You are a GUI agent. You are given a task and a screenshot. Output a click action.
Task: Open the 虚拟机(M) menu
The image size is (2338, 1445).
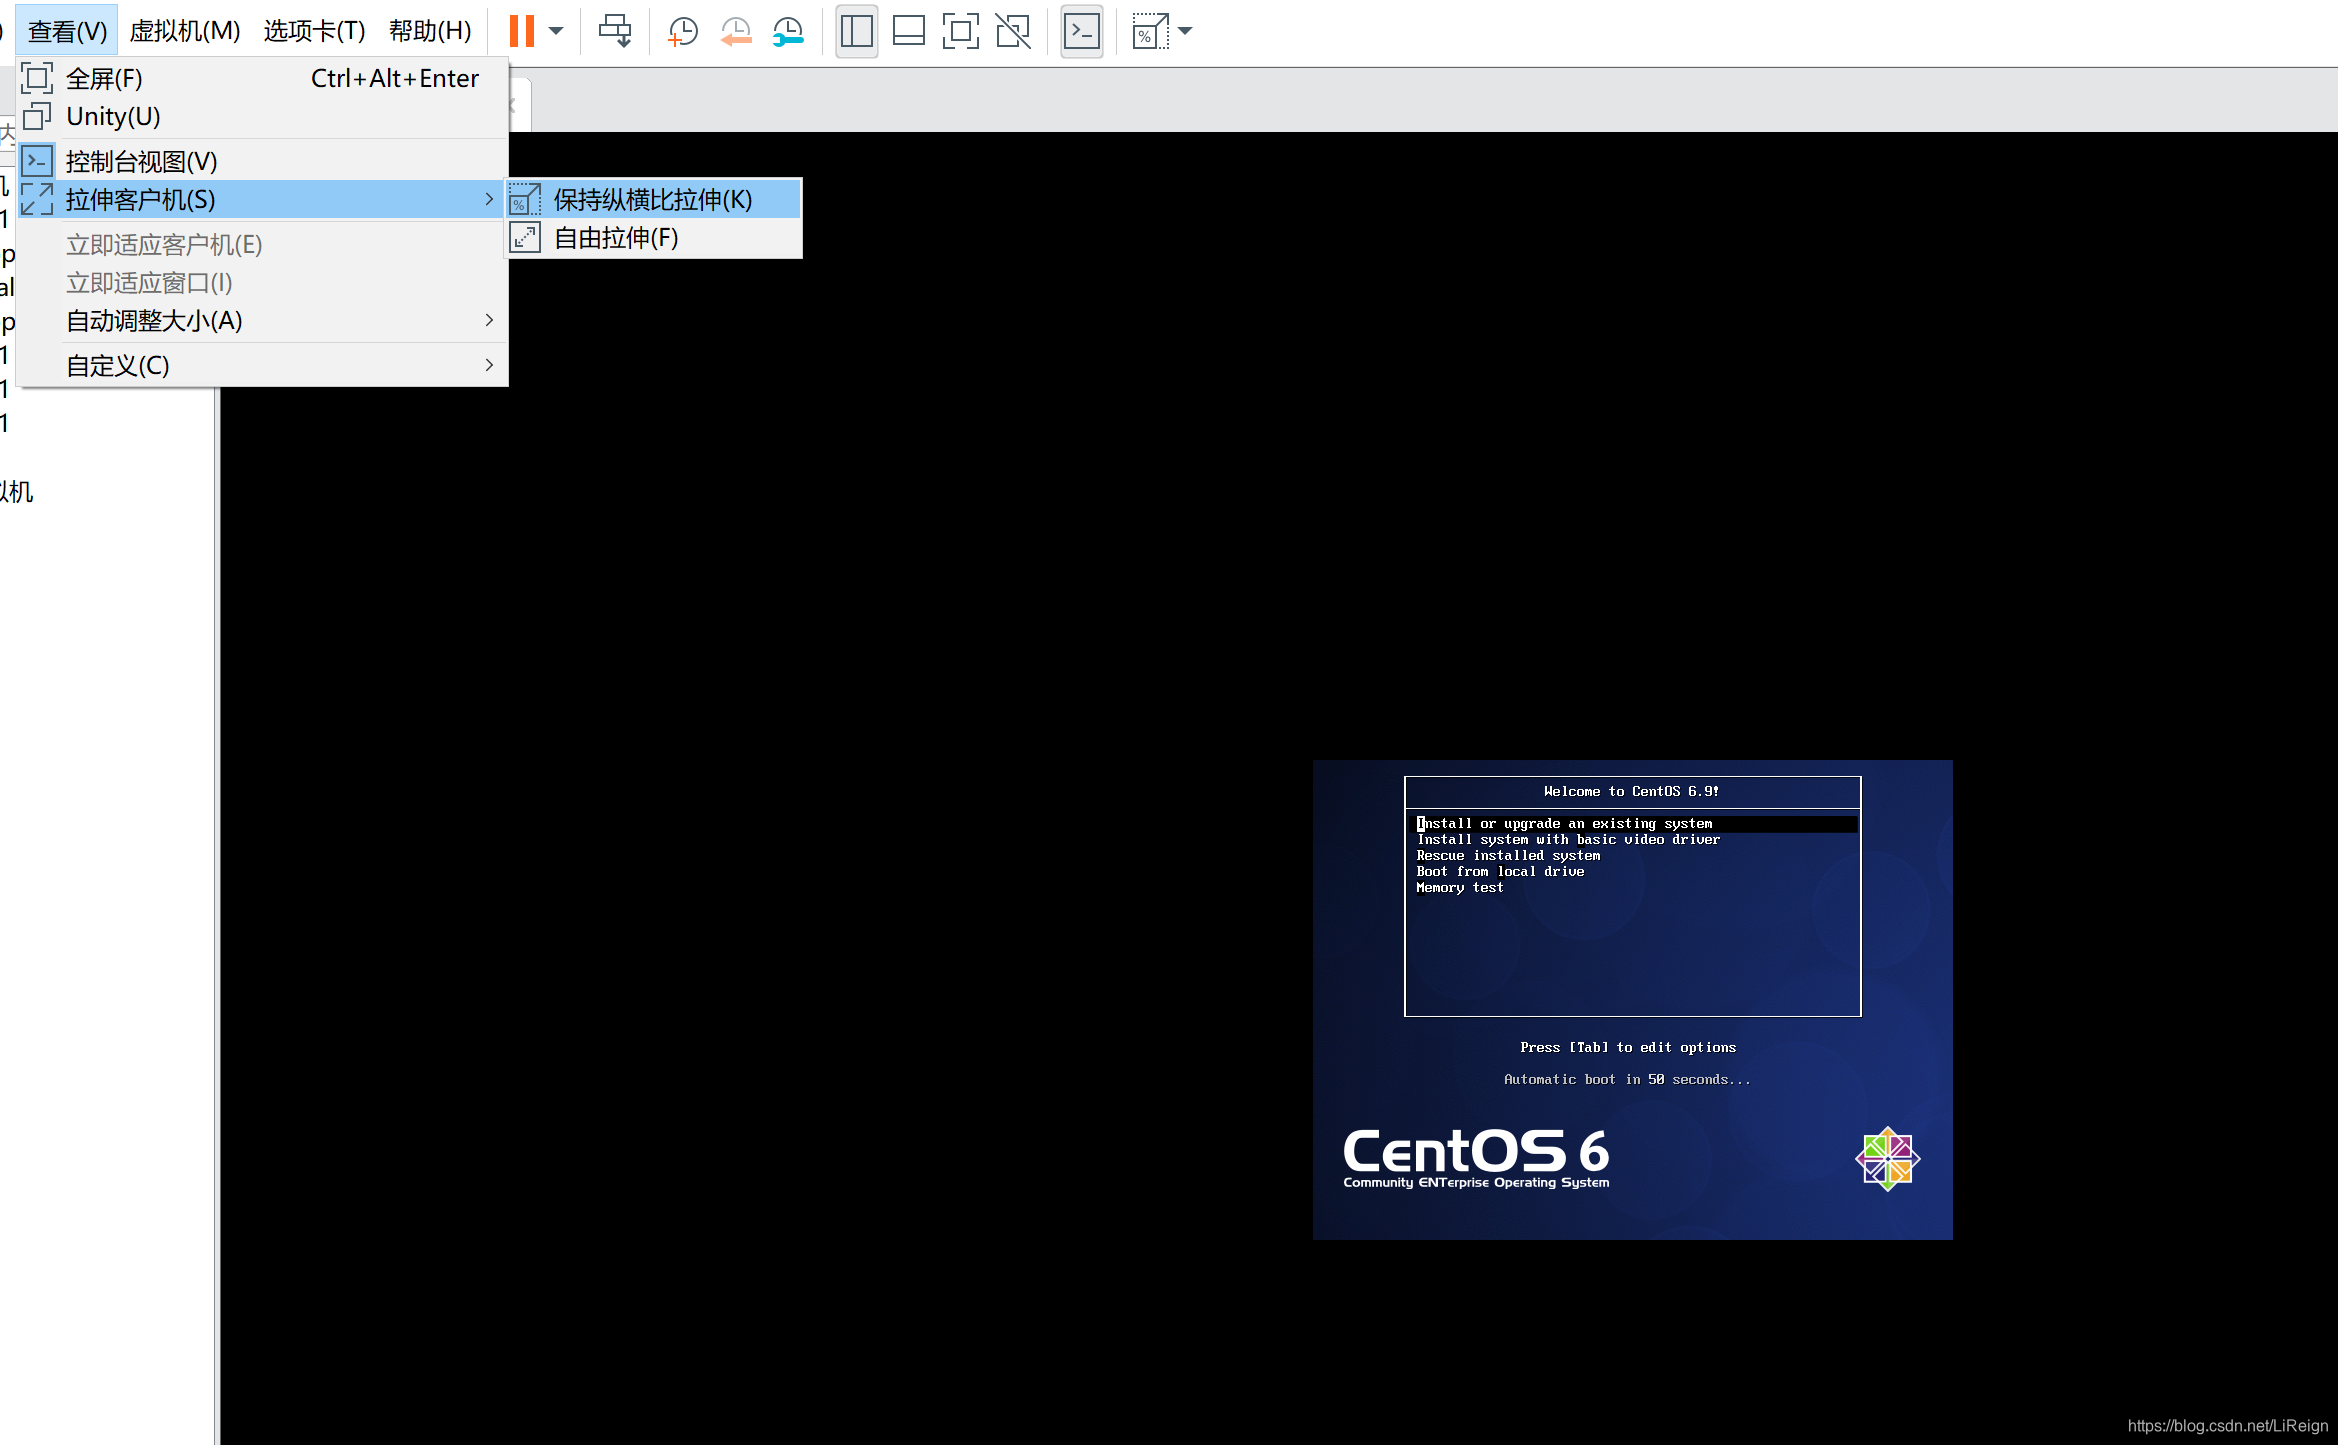tap(185, 31)
